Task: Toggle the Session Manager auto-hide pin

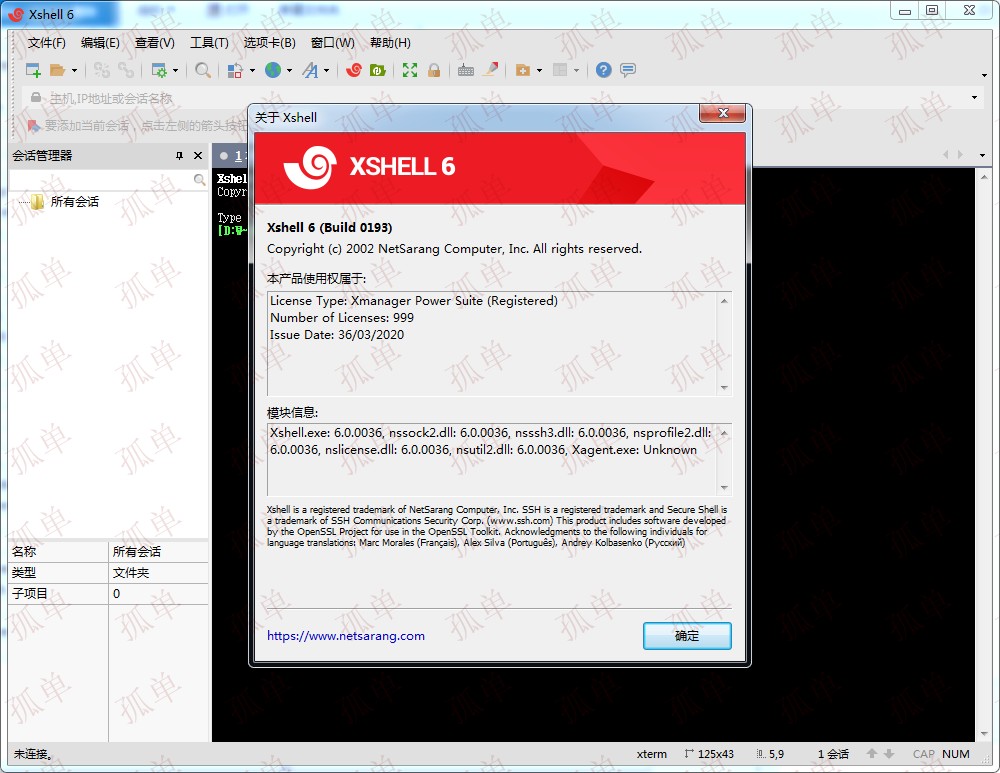Action: click(179, 156)
